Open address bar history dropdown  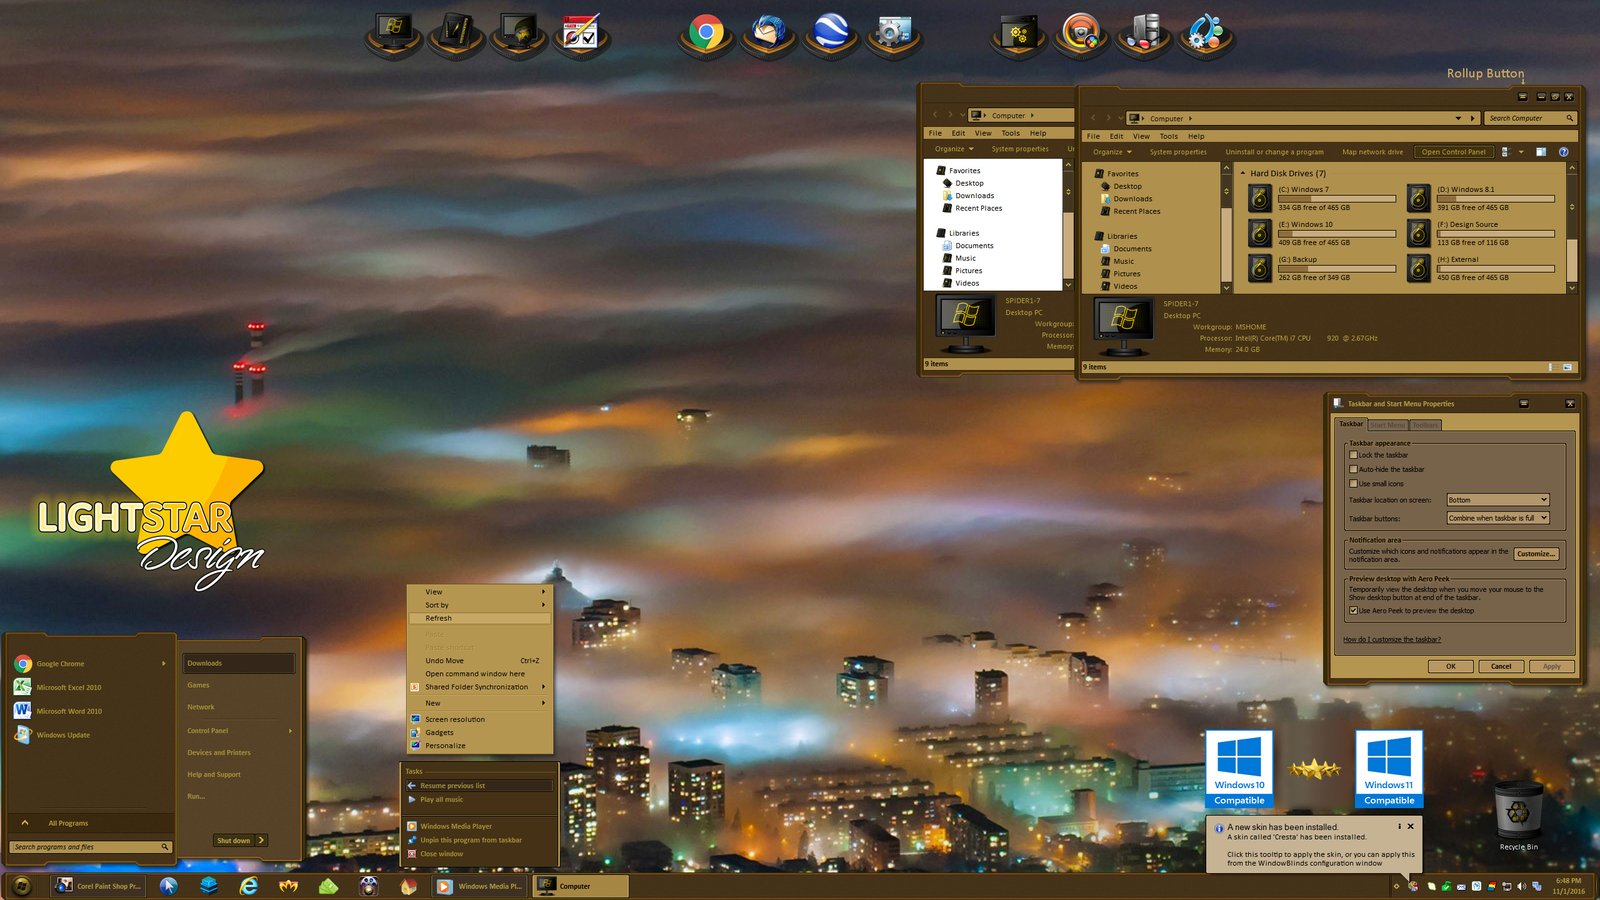(1459, 118)
